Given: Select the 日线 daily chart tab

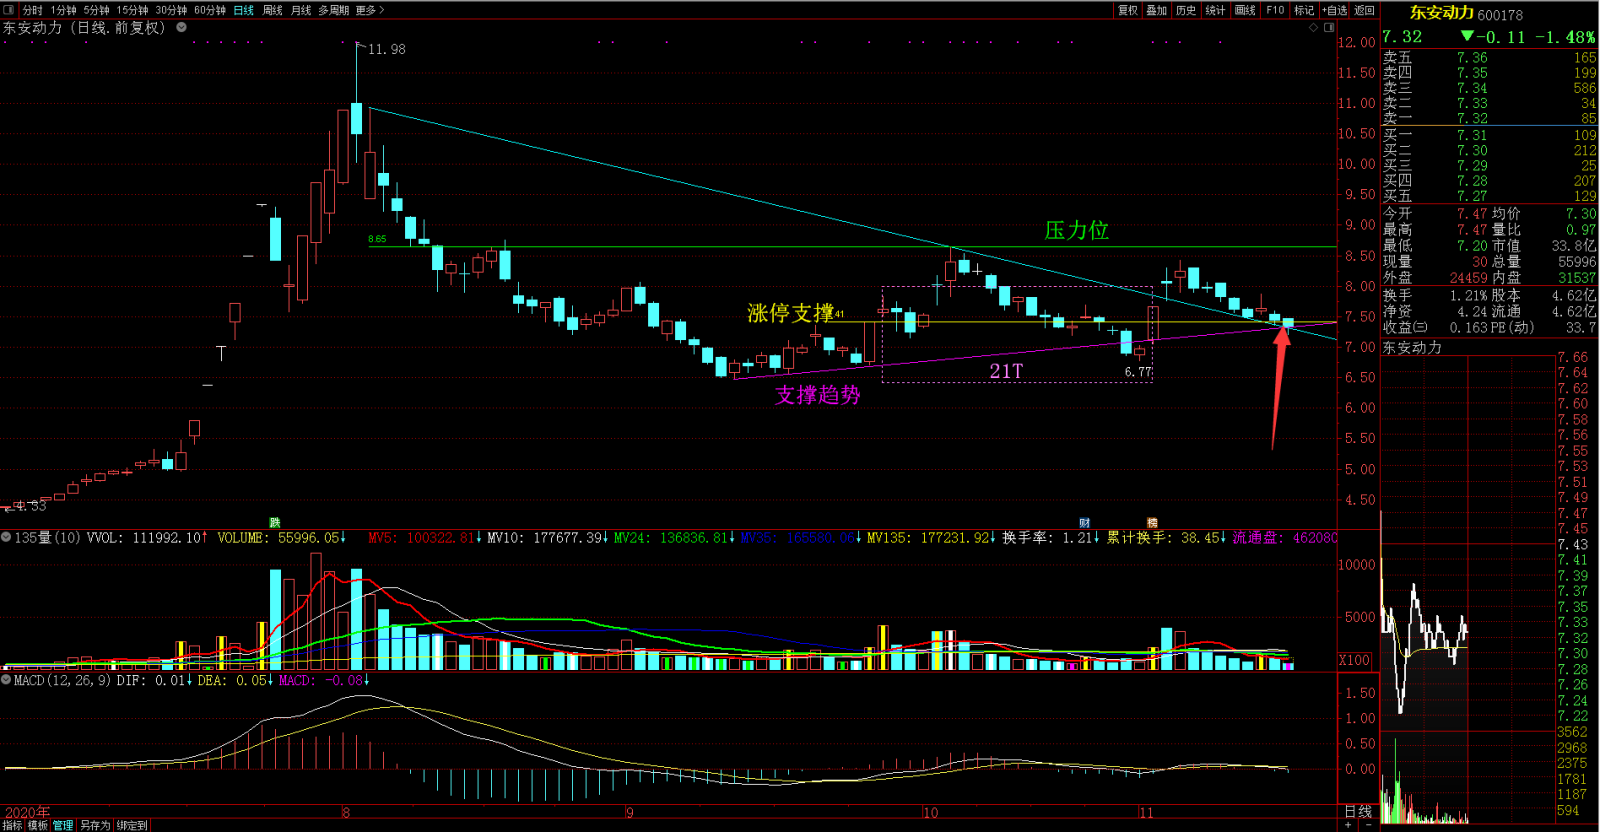Looking at the screenshot, I should [x=244, y=10].
